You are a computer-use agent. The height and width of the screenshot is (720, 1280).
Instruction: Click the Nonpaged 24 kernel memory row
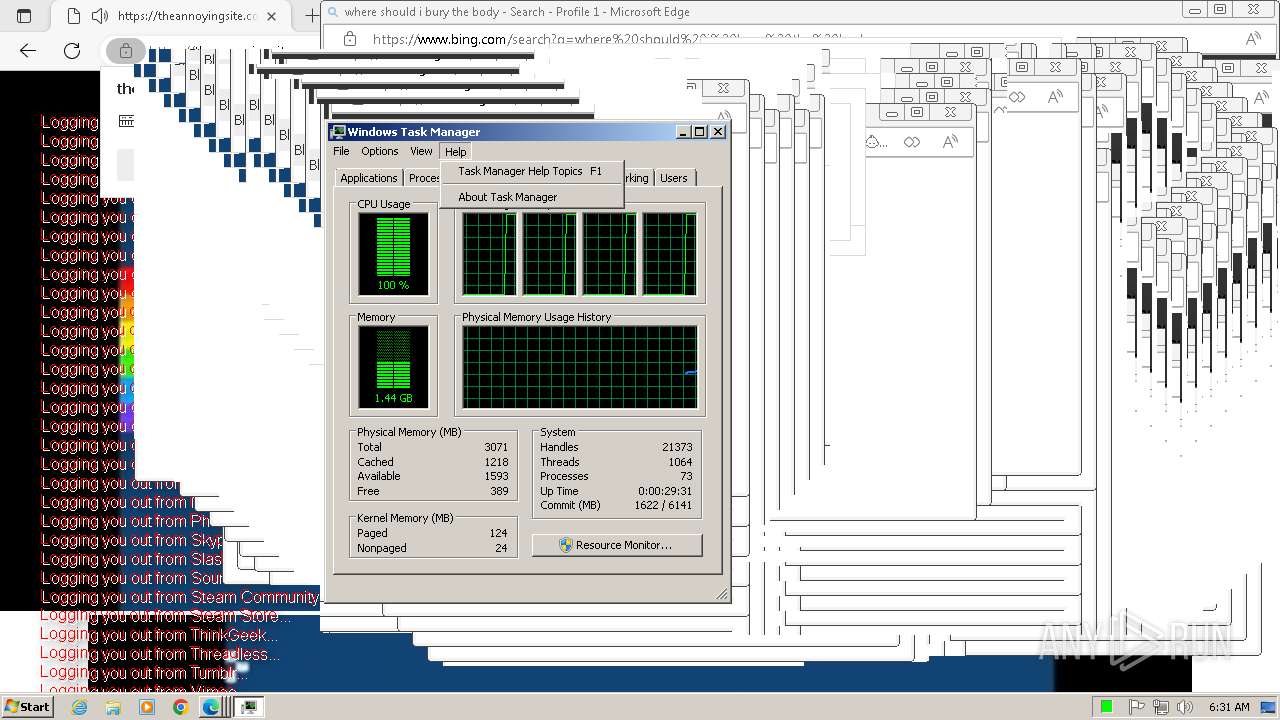coord(432,548)
